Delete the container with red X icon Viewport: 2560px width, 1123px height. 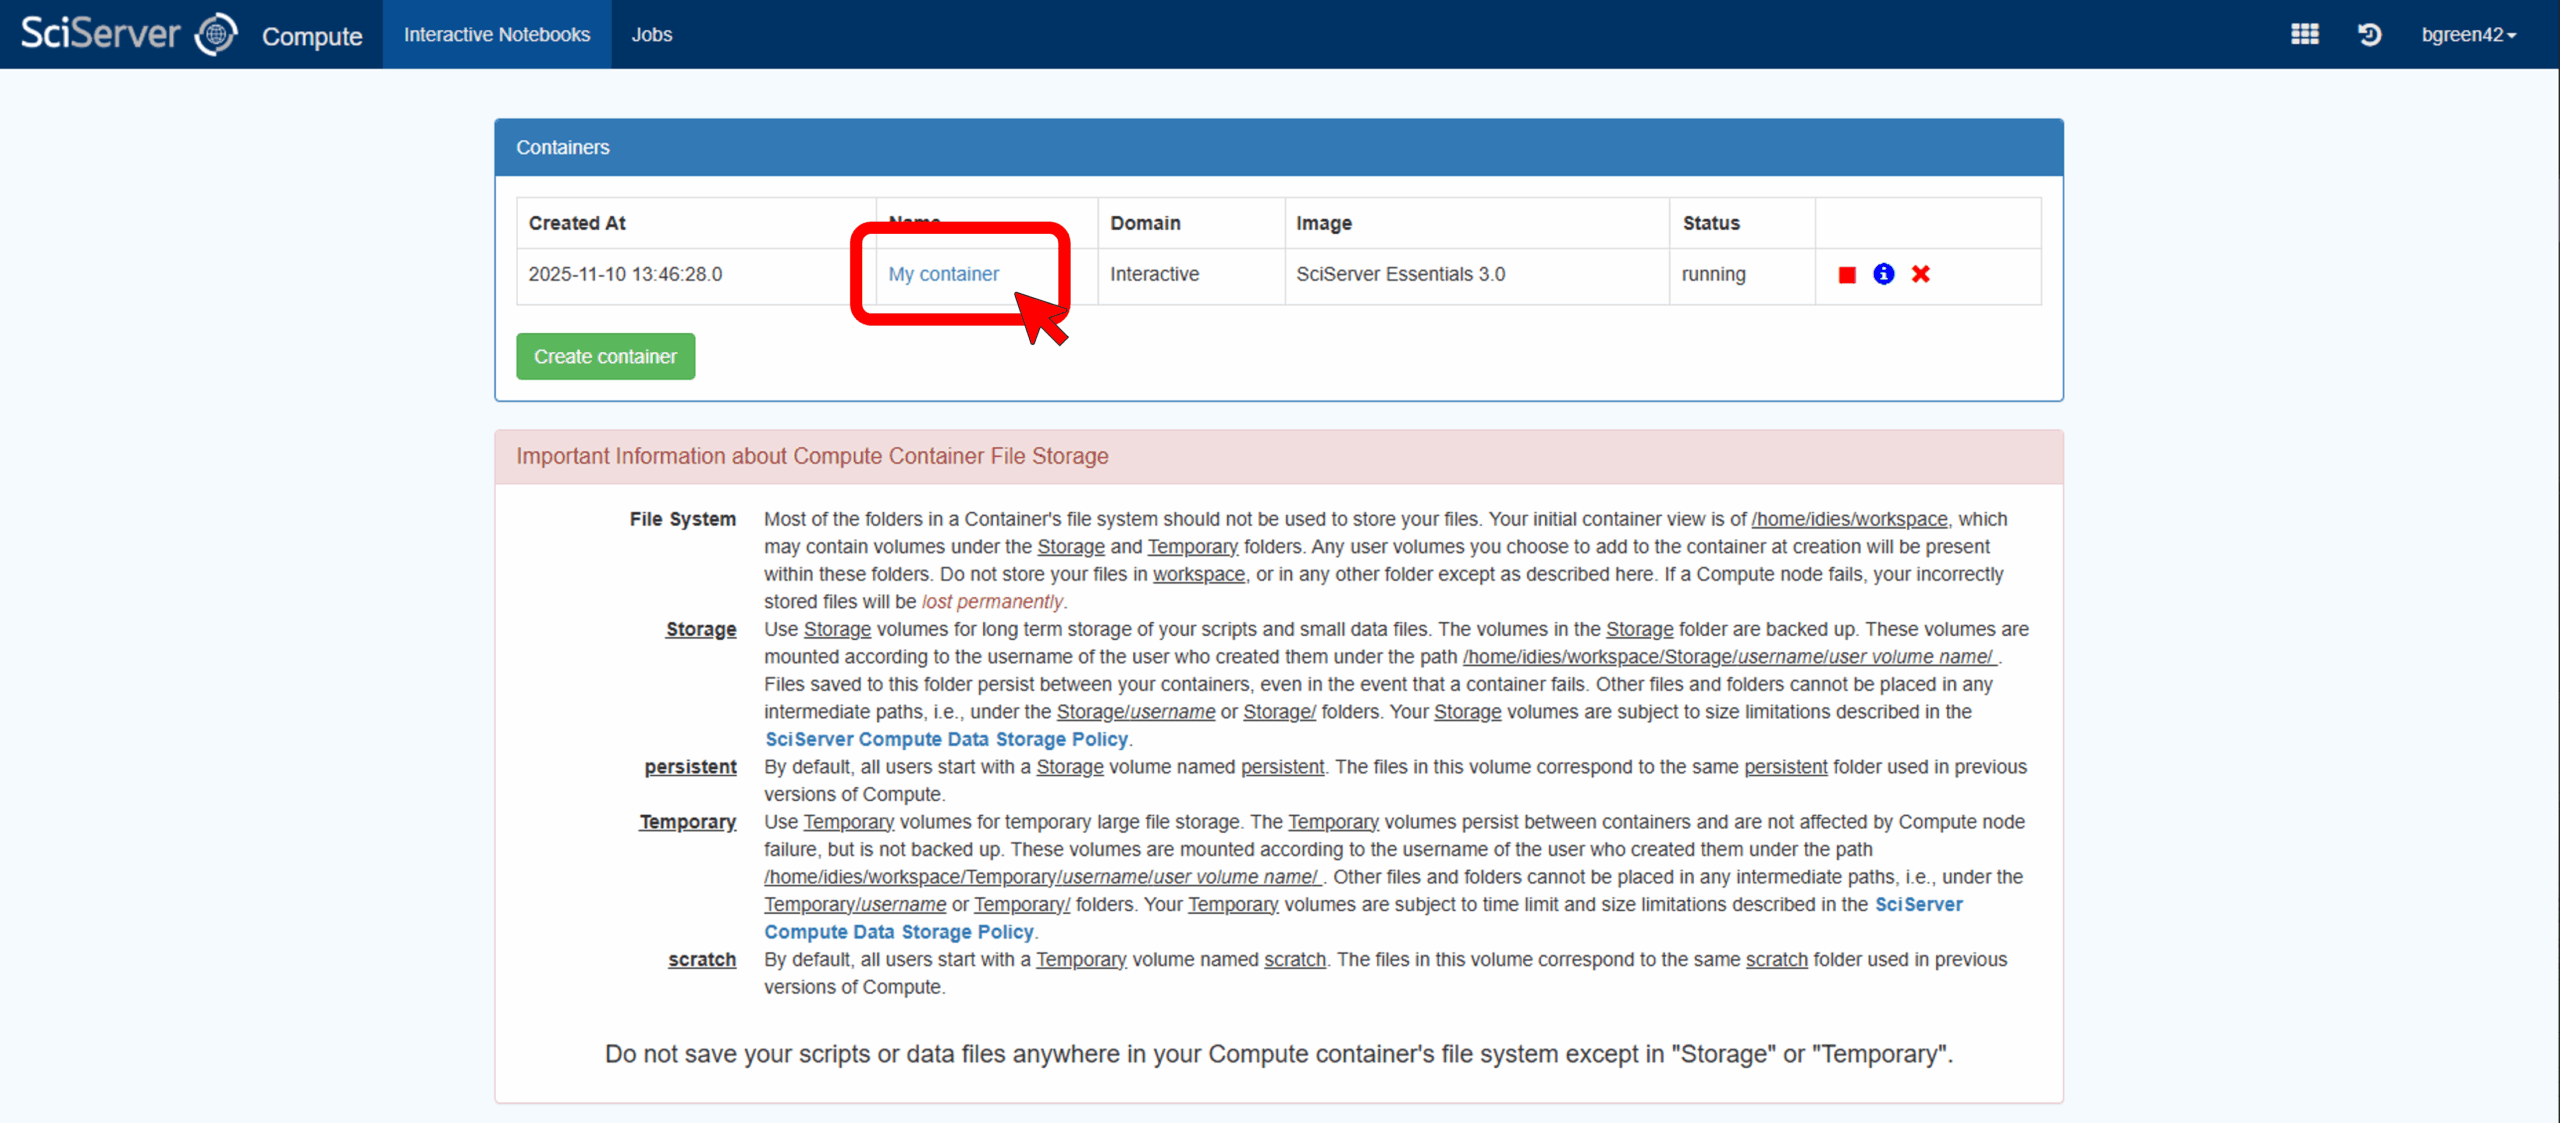click(1920, 274)
